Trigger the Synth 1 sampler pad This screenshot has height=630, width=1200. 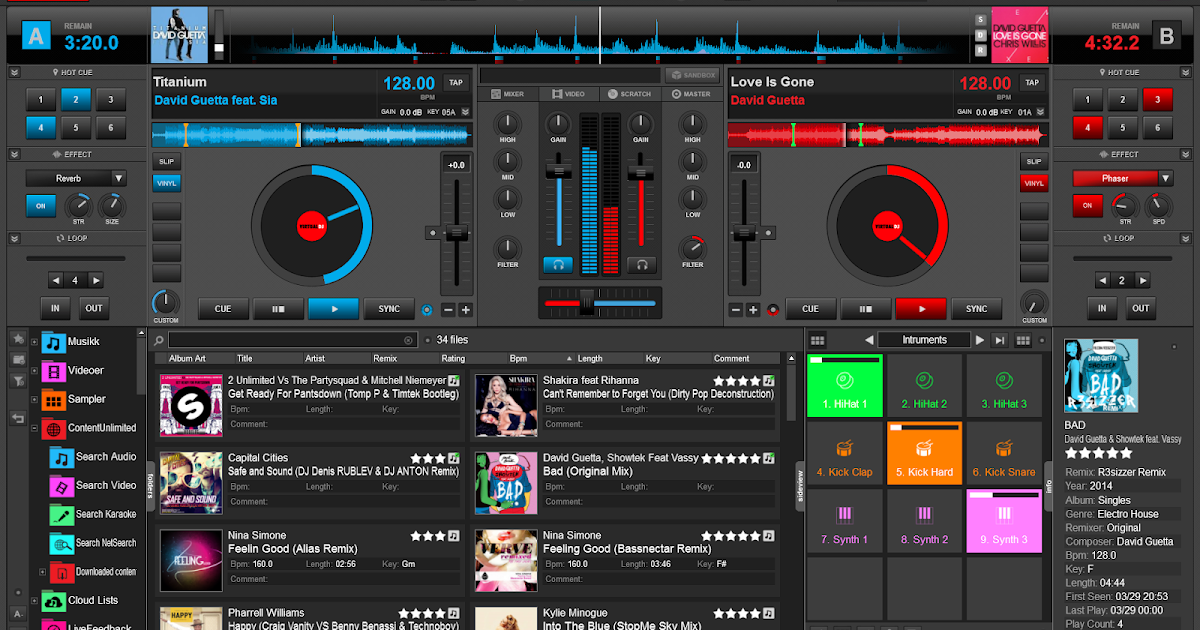845,521
